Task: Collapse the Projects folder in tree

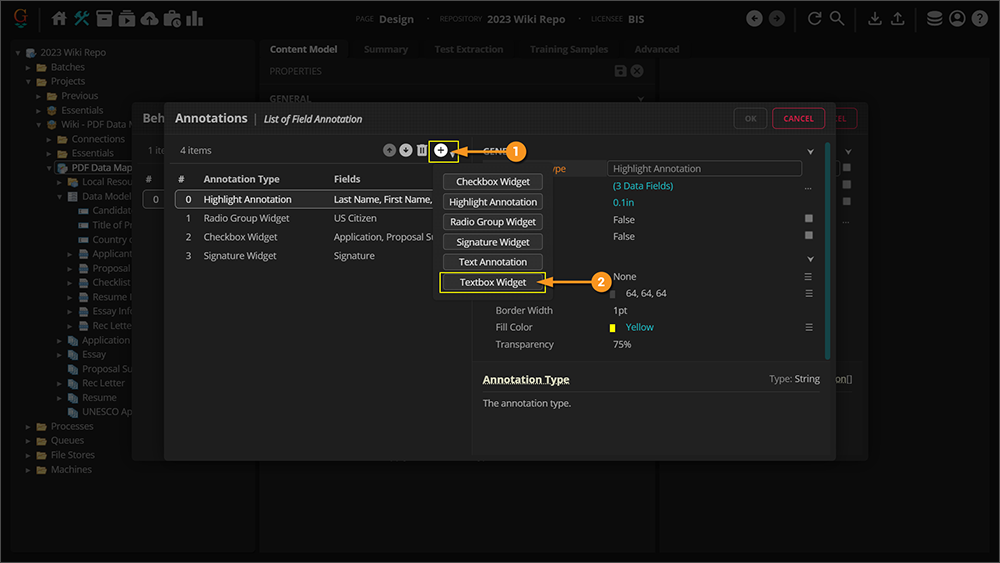Action: [29, 81]
